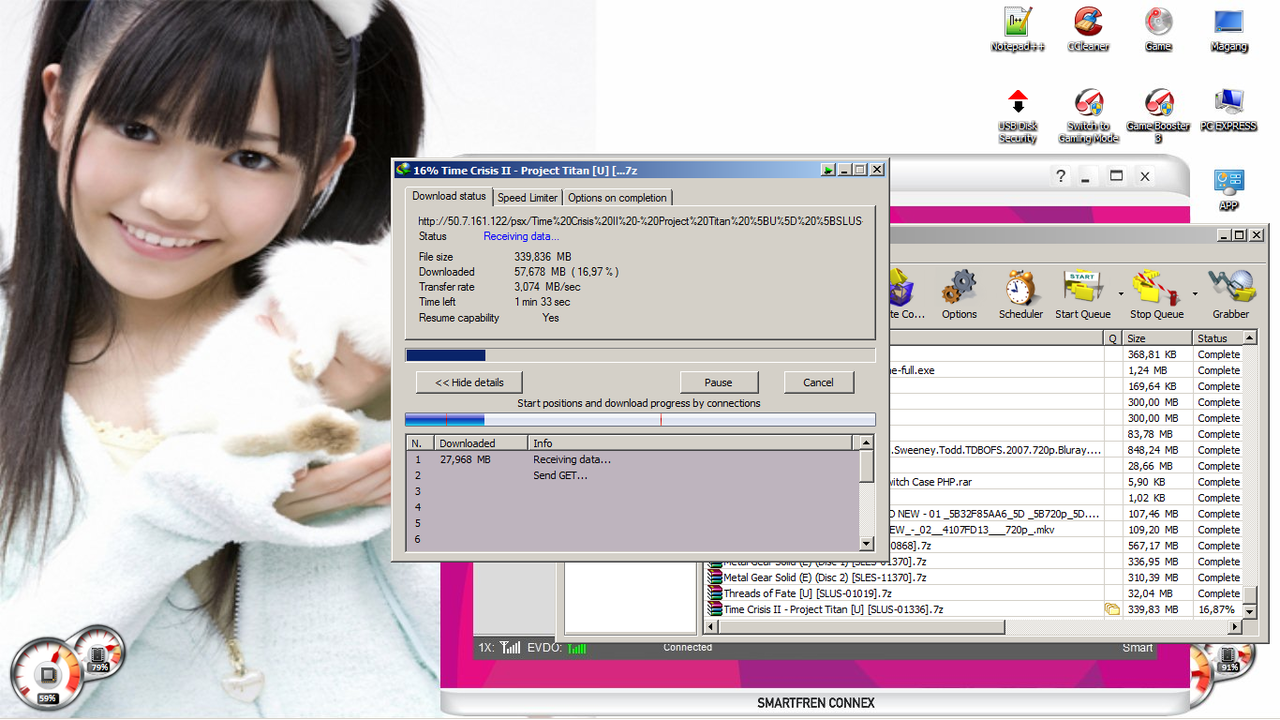1280x720 pixels.
Task: Click the 567,17 MB size cell
Action: click(1158, 546)
